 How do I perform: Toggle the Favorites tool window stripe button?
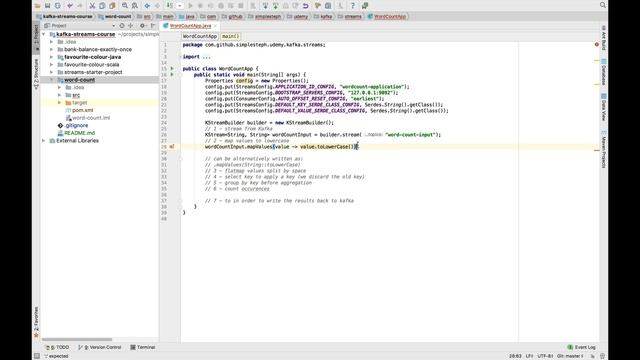point(36,322)
